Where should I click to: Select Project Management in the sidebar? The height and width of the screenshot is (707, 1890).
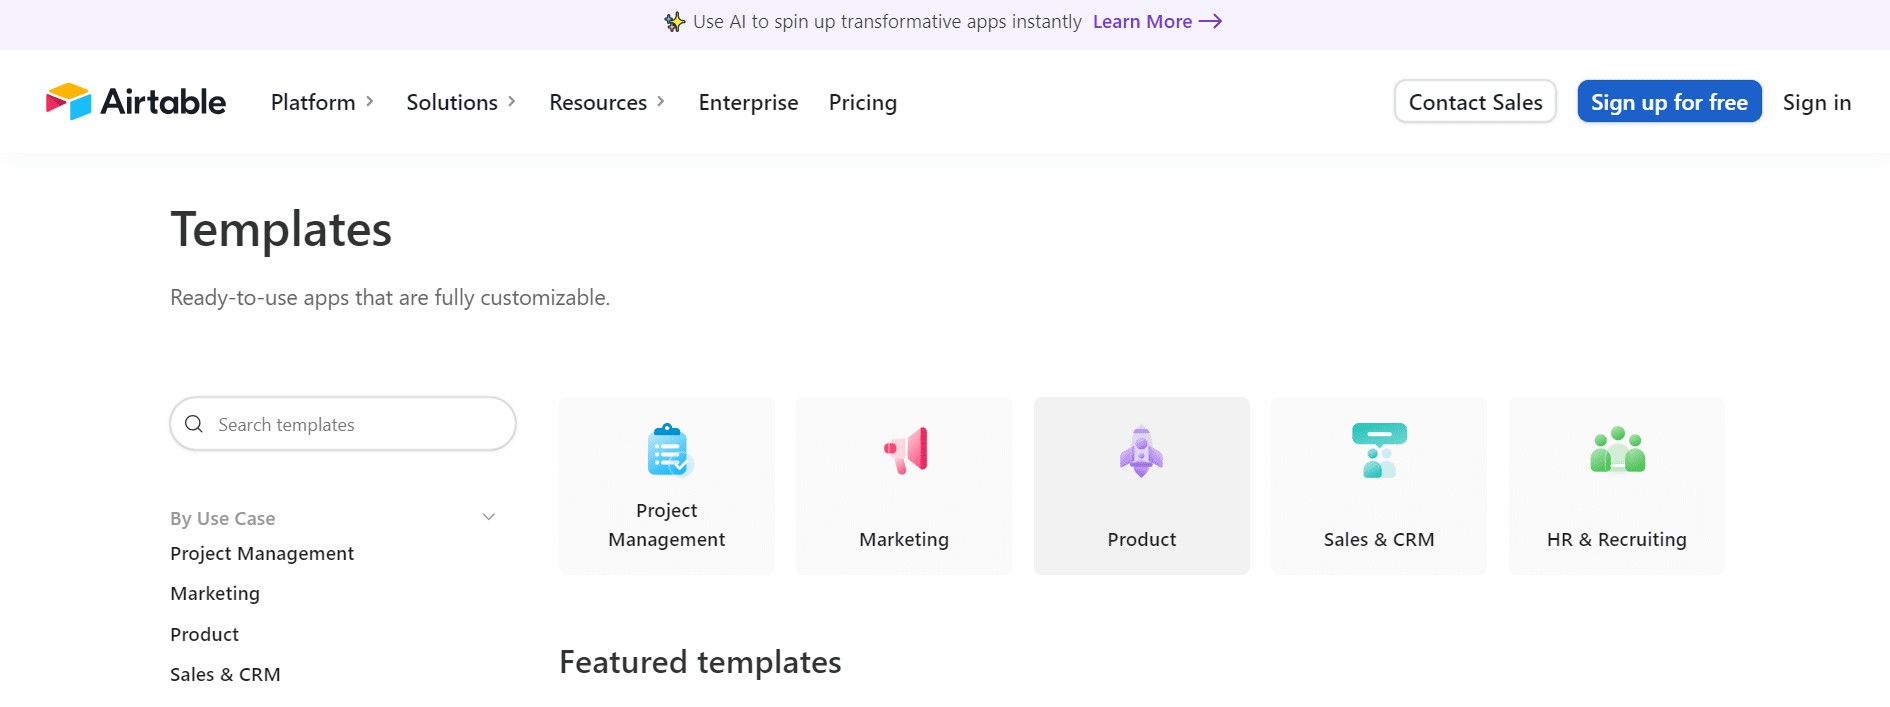(x=262, y=553)
